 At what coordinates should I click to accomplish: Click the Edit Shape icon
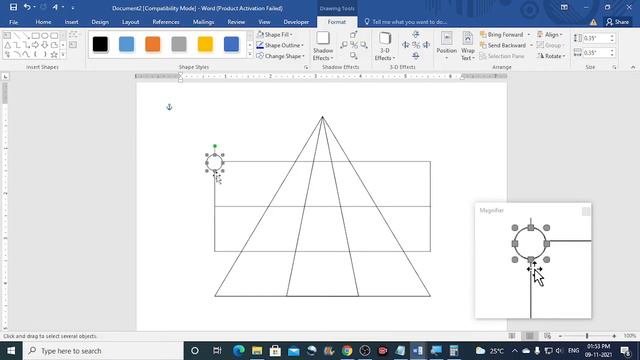73,35
